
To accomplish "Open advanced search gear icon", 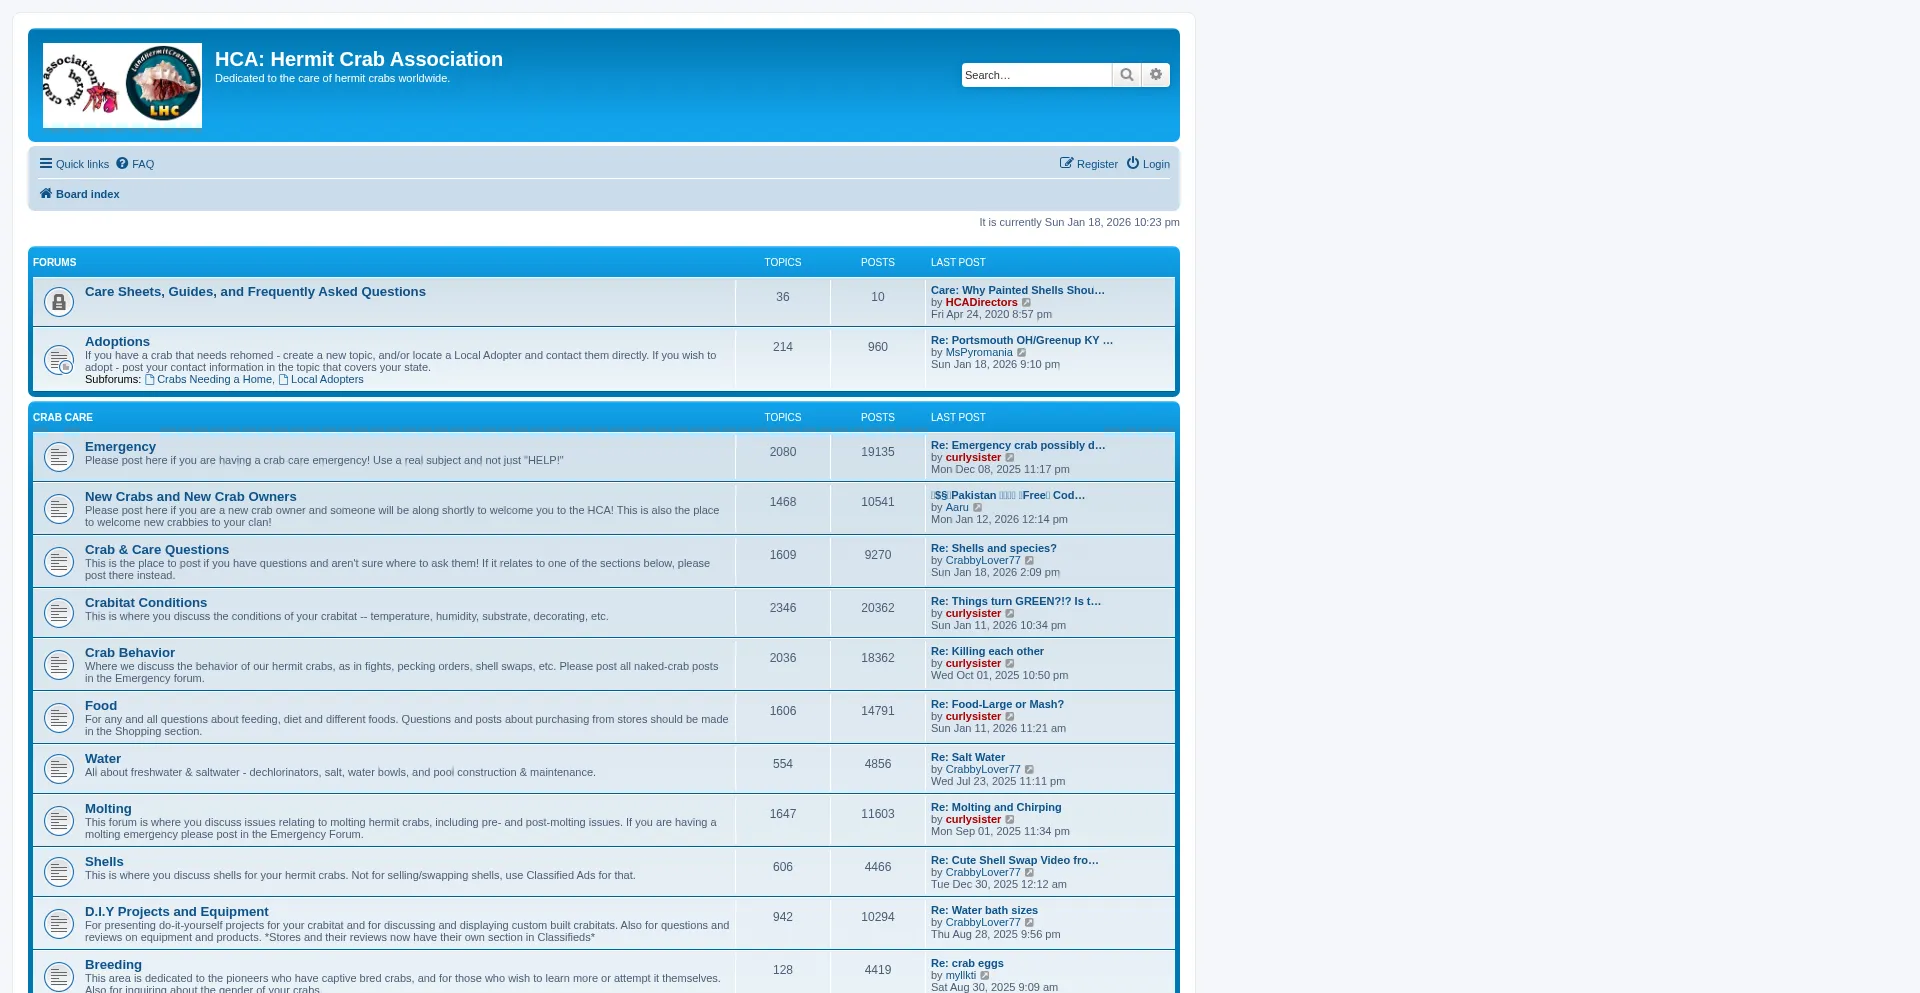I will pos(1156,75).
